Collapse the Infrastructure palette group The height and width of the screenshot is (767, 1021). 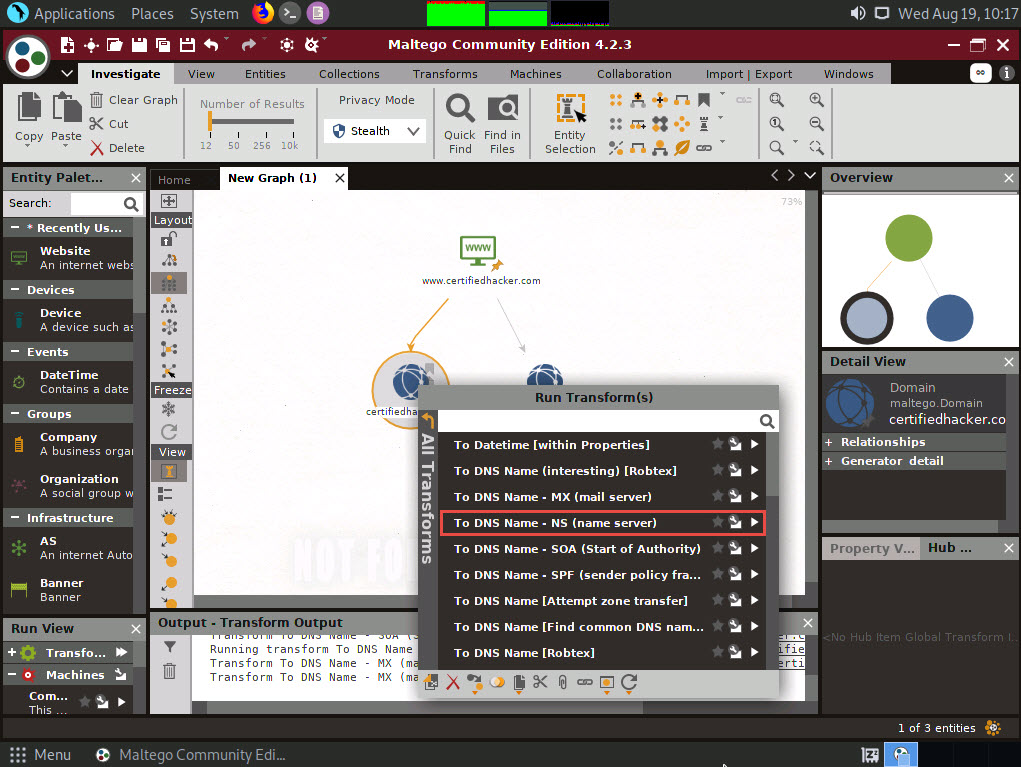tap(15, 518)
